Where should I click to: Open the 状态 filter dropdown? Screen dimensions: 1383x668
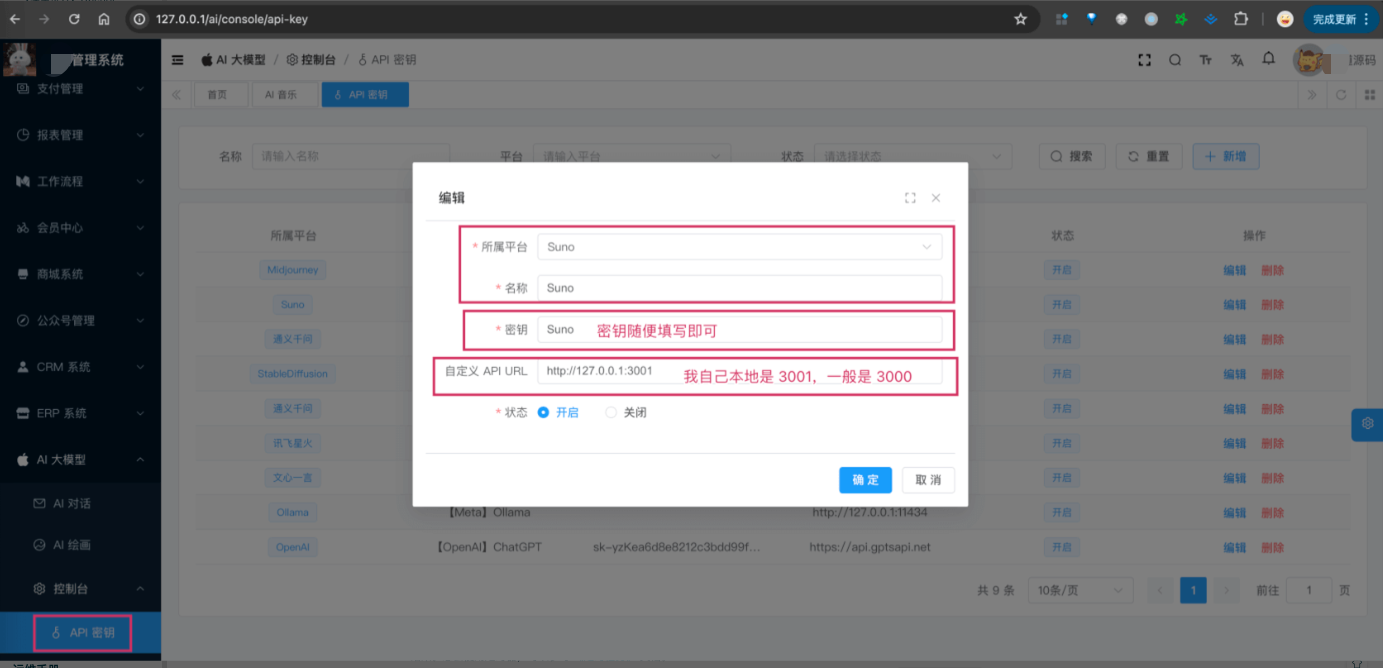[x=914, y=156]
